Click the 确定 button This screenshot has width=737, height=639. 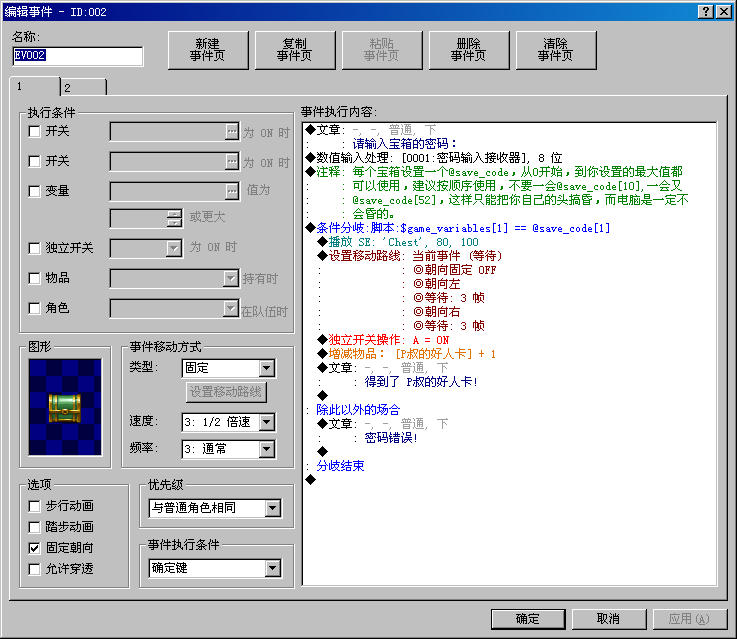(x=528, y=619)
